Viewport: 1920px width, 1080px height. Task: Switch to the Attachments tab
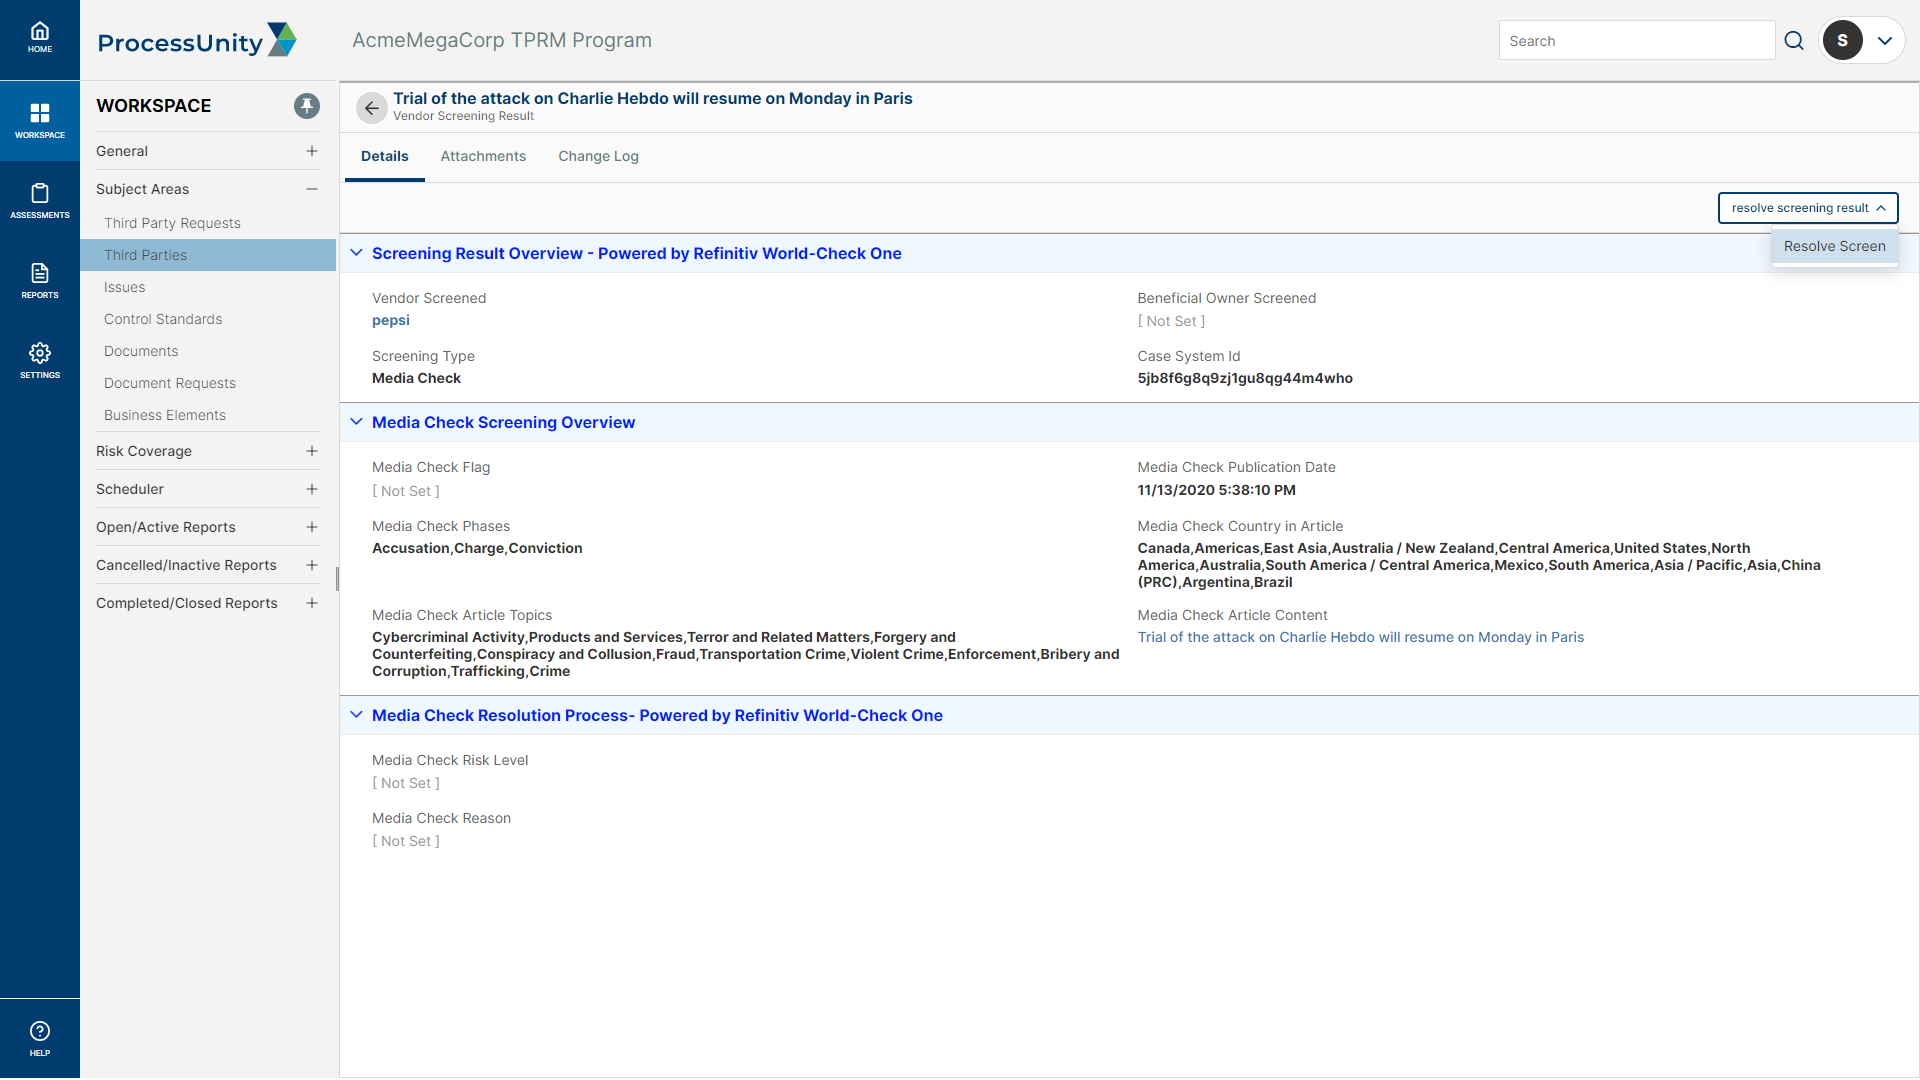pyautogui.click(x=483, y=156)
